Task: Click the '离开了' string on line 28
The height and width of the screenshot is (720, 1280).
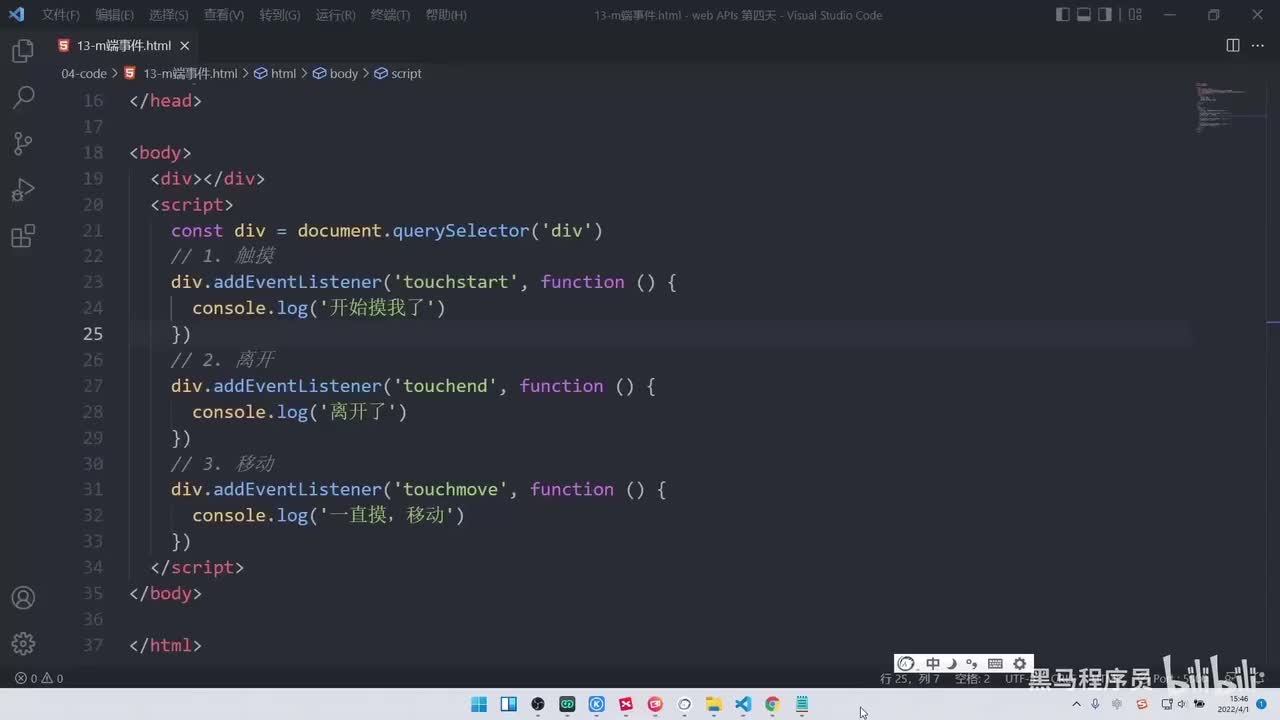Action: (x=358, y=412)
